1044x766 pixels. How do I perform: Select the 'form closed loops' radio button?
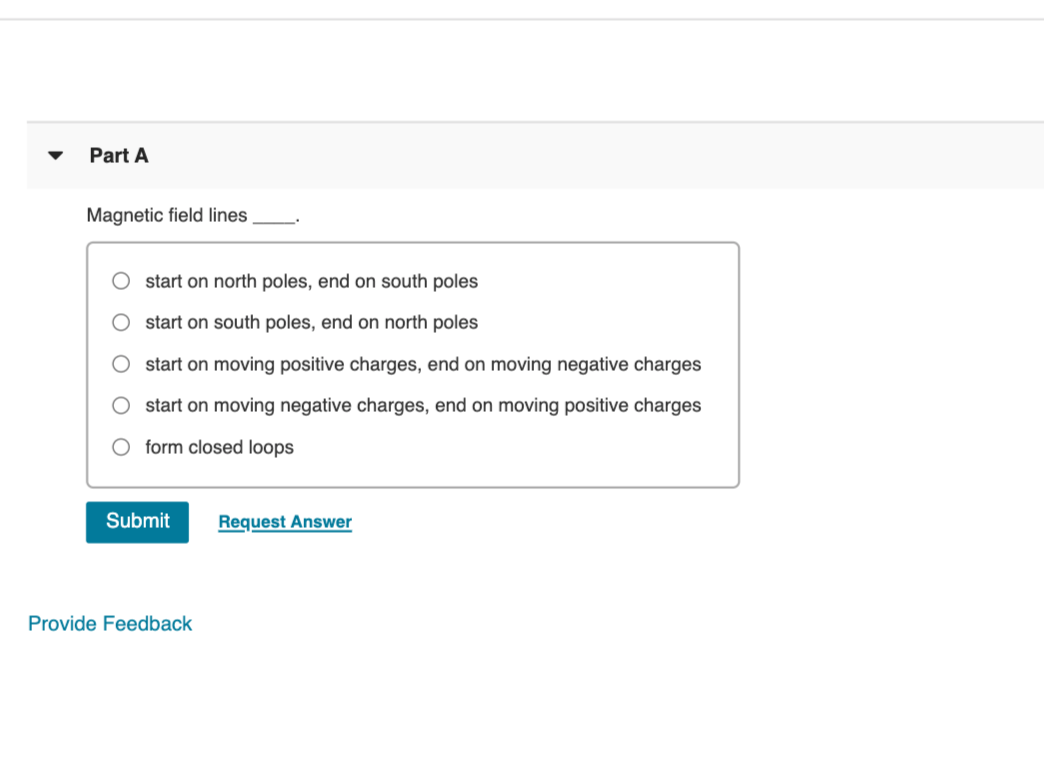tap(121, 447)
